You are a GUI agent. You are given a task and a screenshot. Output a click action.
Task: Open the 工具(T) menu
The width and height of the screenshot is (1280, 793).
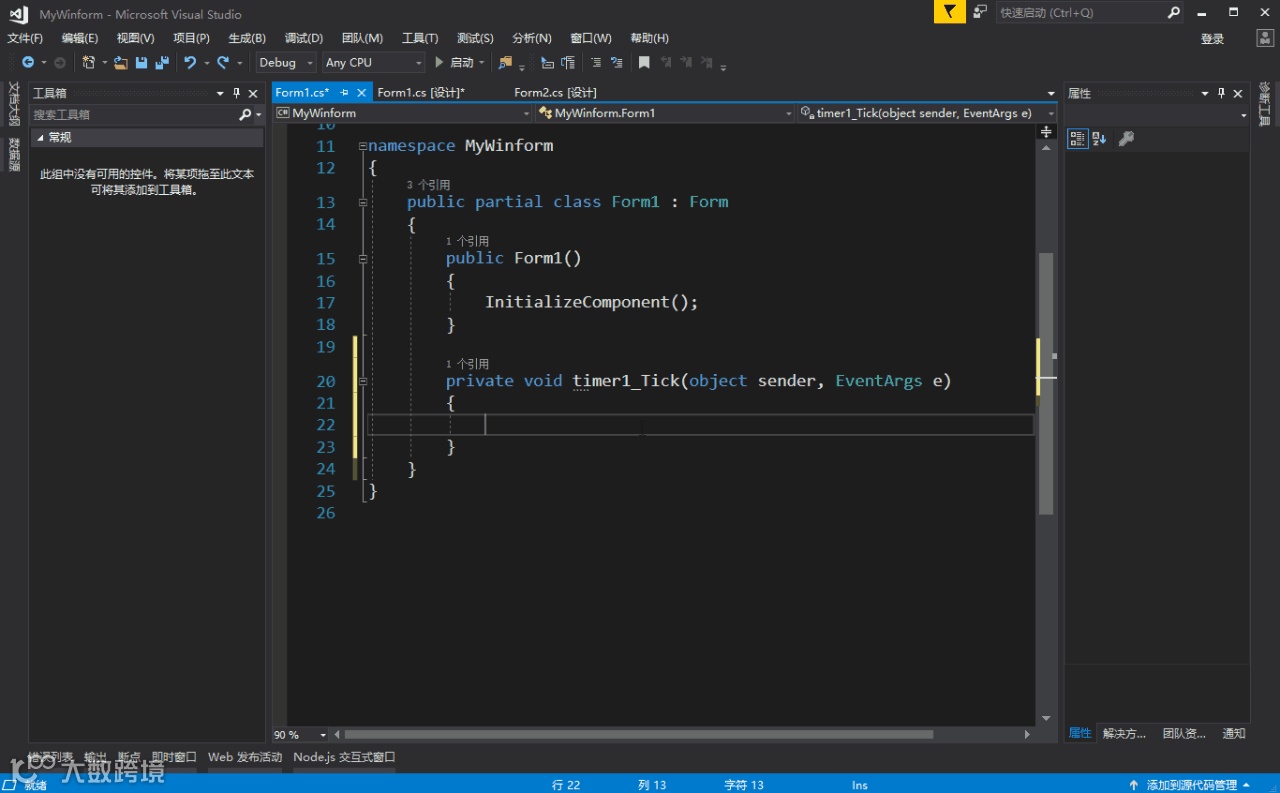coord(420,38)
